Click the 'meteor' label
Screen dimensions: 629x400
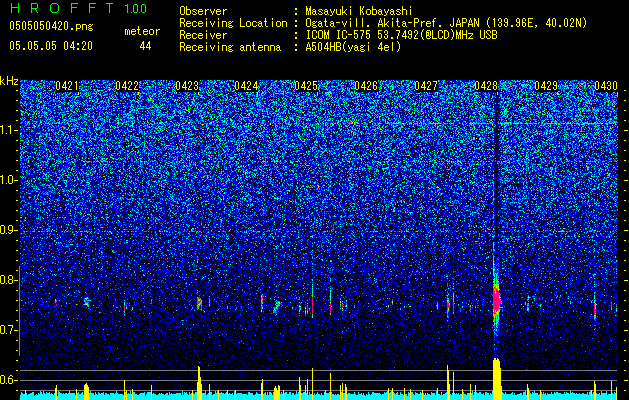[x=142, y=31]
